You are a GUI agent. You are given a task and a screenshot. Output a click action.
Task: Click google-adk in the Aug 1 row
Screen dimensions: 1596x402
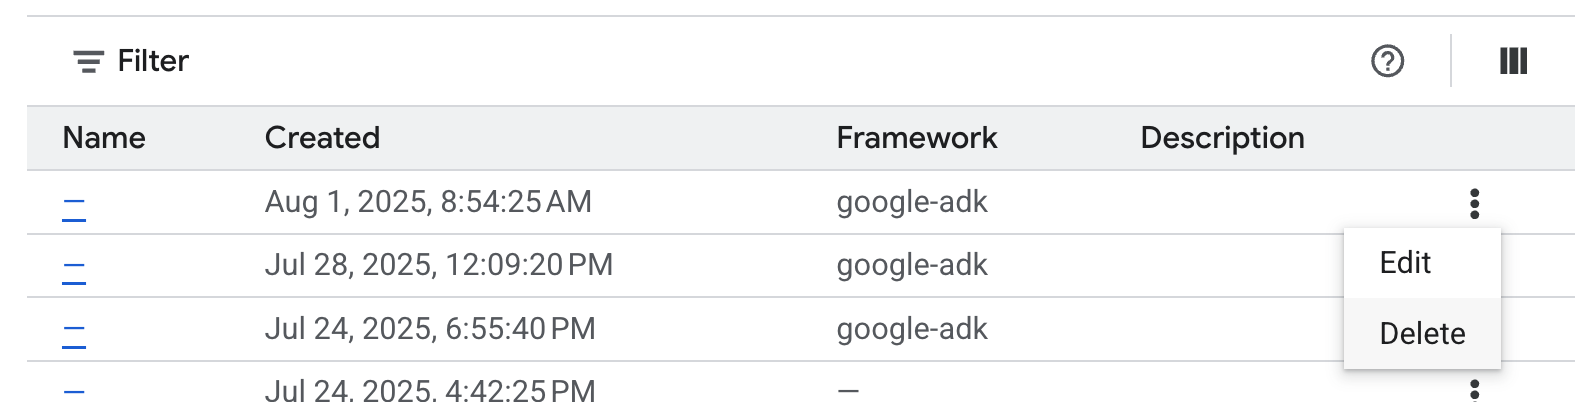point(912,202)
